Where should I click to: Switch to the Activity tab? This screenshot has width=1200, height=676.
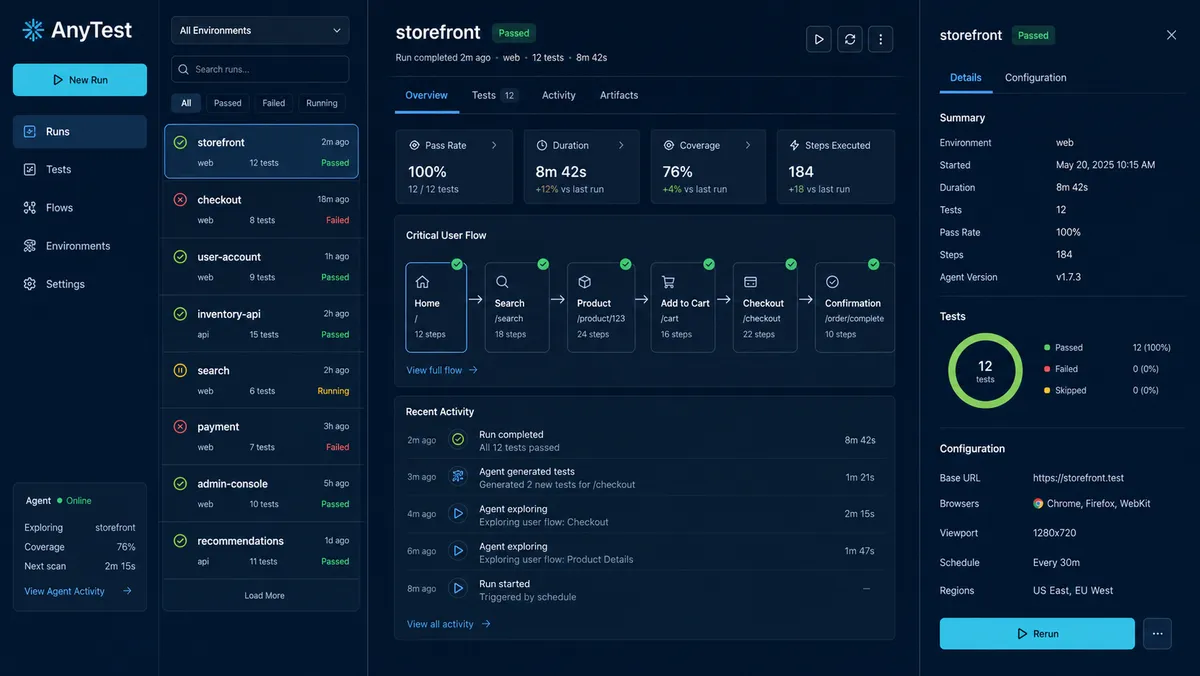coord(559,95)
